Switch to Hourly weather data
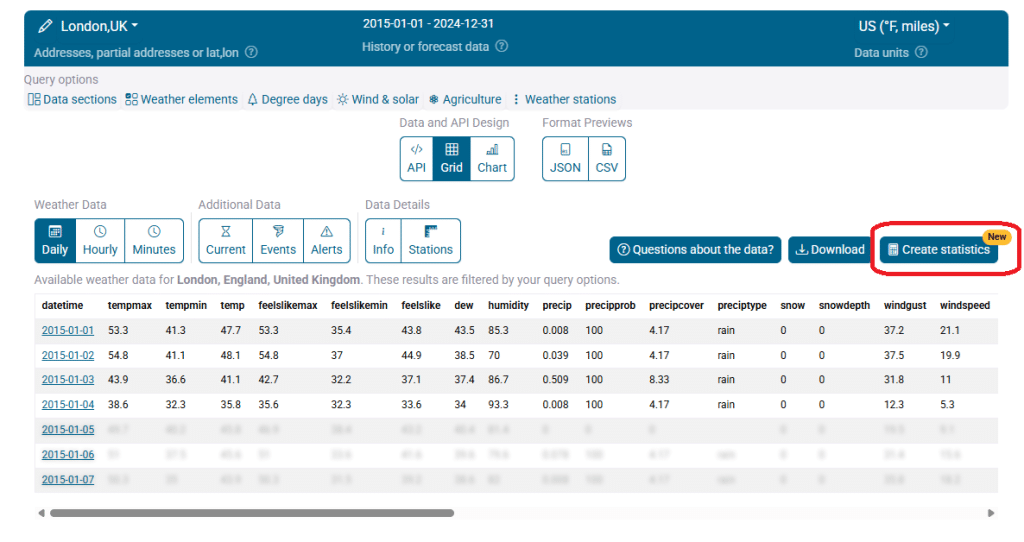Screen dimensions: 1024x542 (100, 241)
